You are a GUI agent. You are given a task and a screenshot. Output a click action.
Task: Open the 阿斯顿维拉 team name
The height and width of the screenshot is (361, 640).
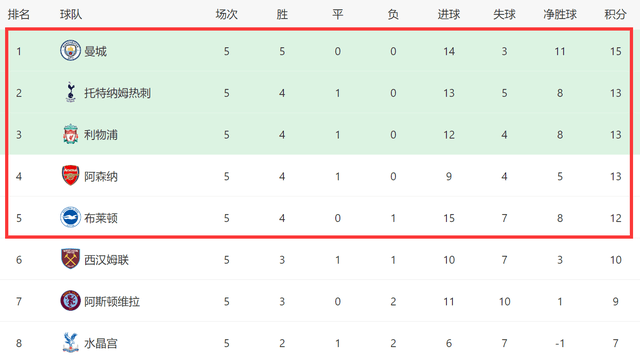click(112, 301)
